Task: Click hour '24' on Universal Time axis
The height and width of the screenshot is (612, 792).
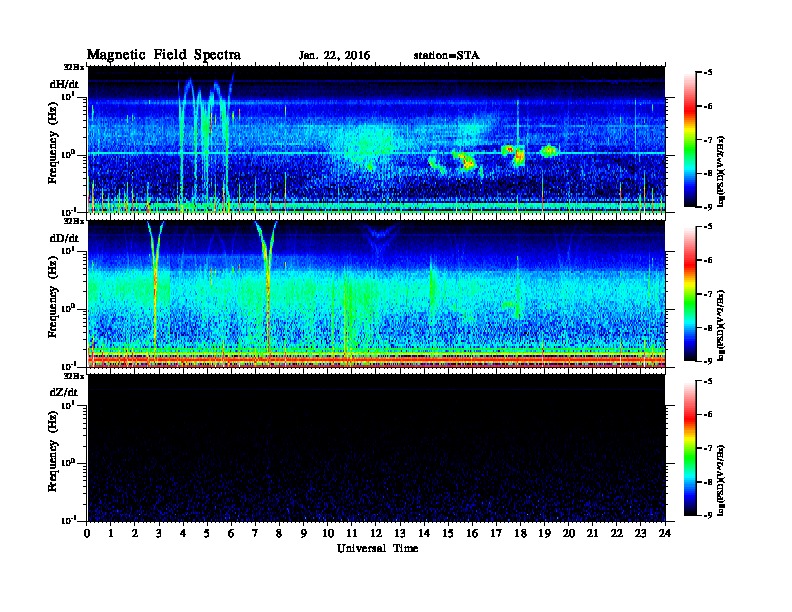Action: 665,533
